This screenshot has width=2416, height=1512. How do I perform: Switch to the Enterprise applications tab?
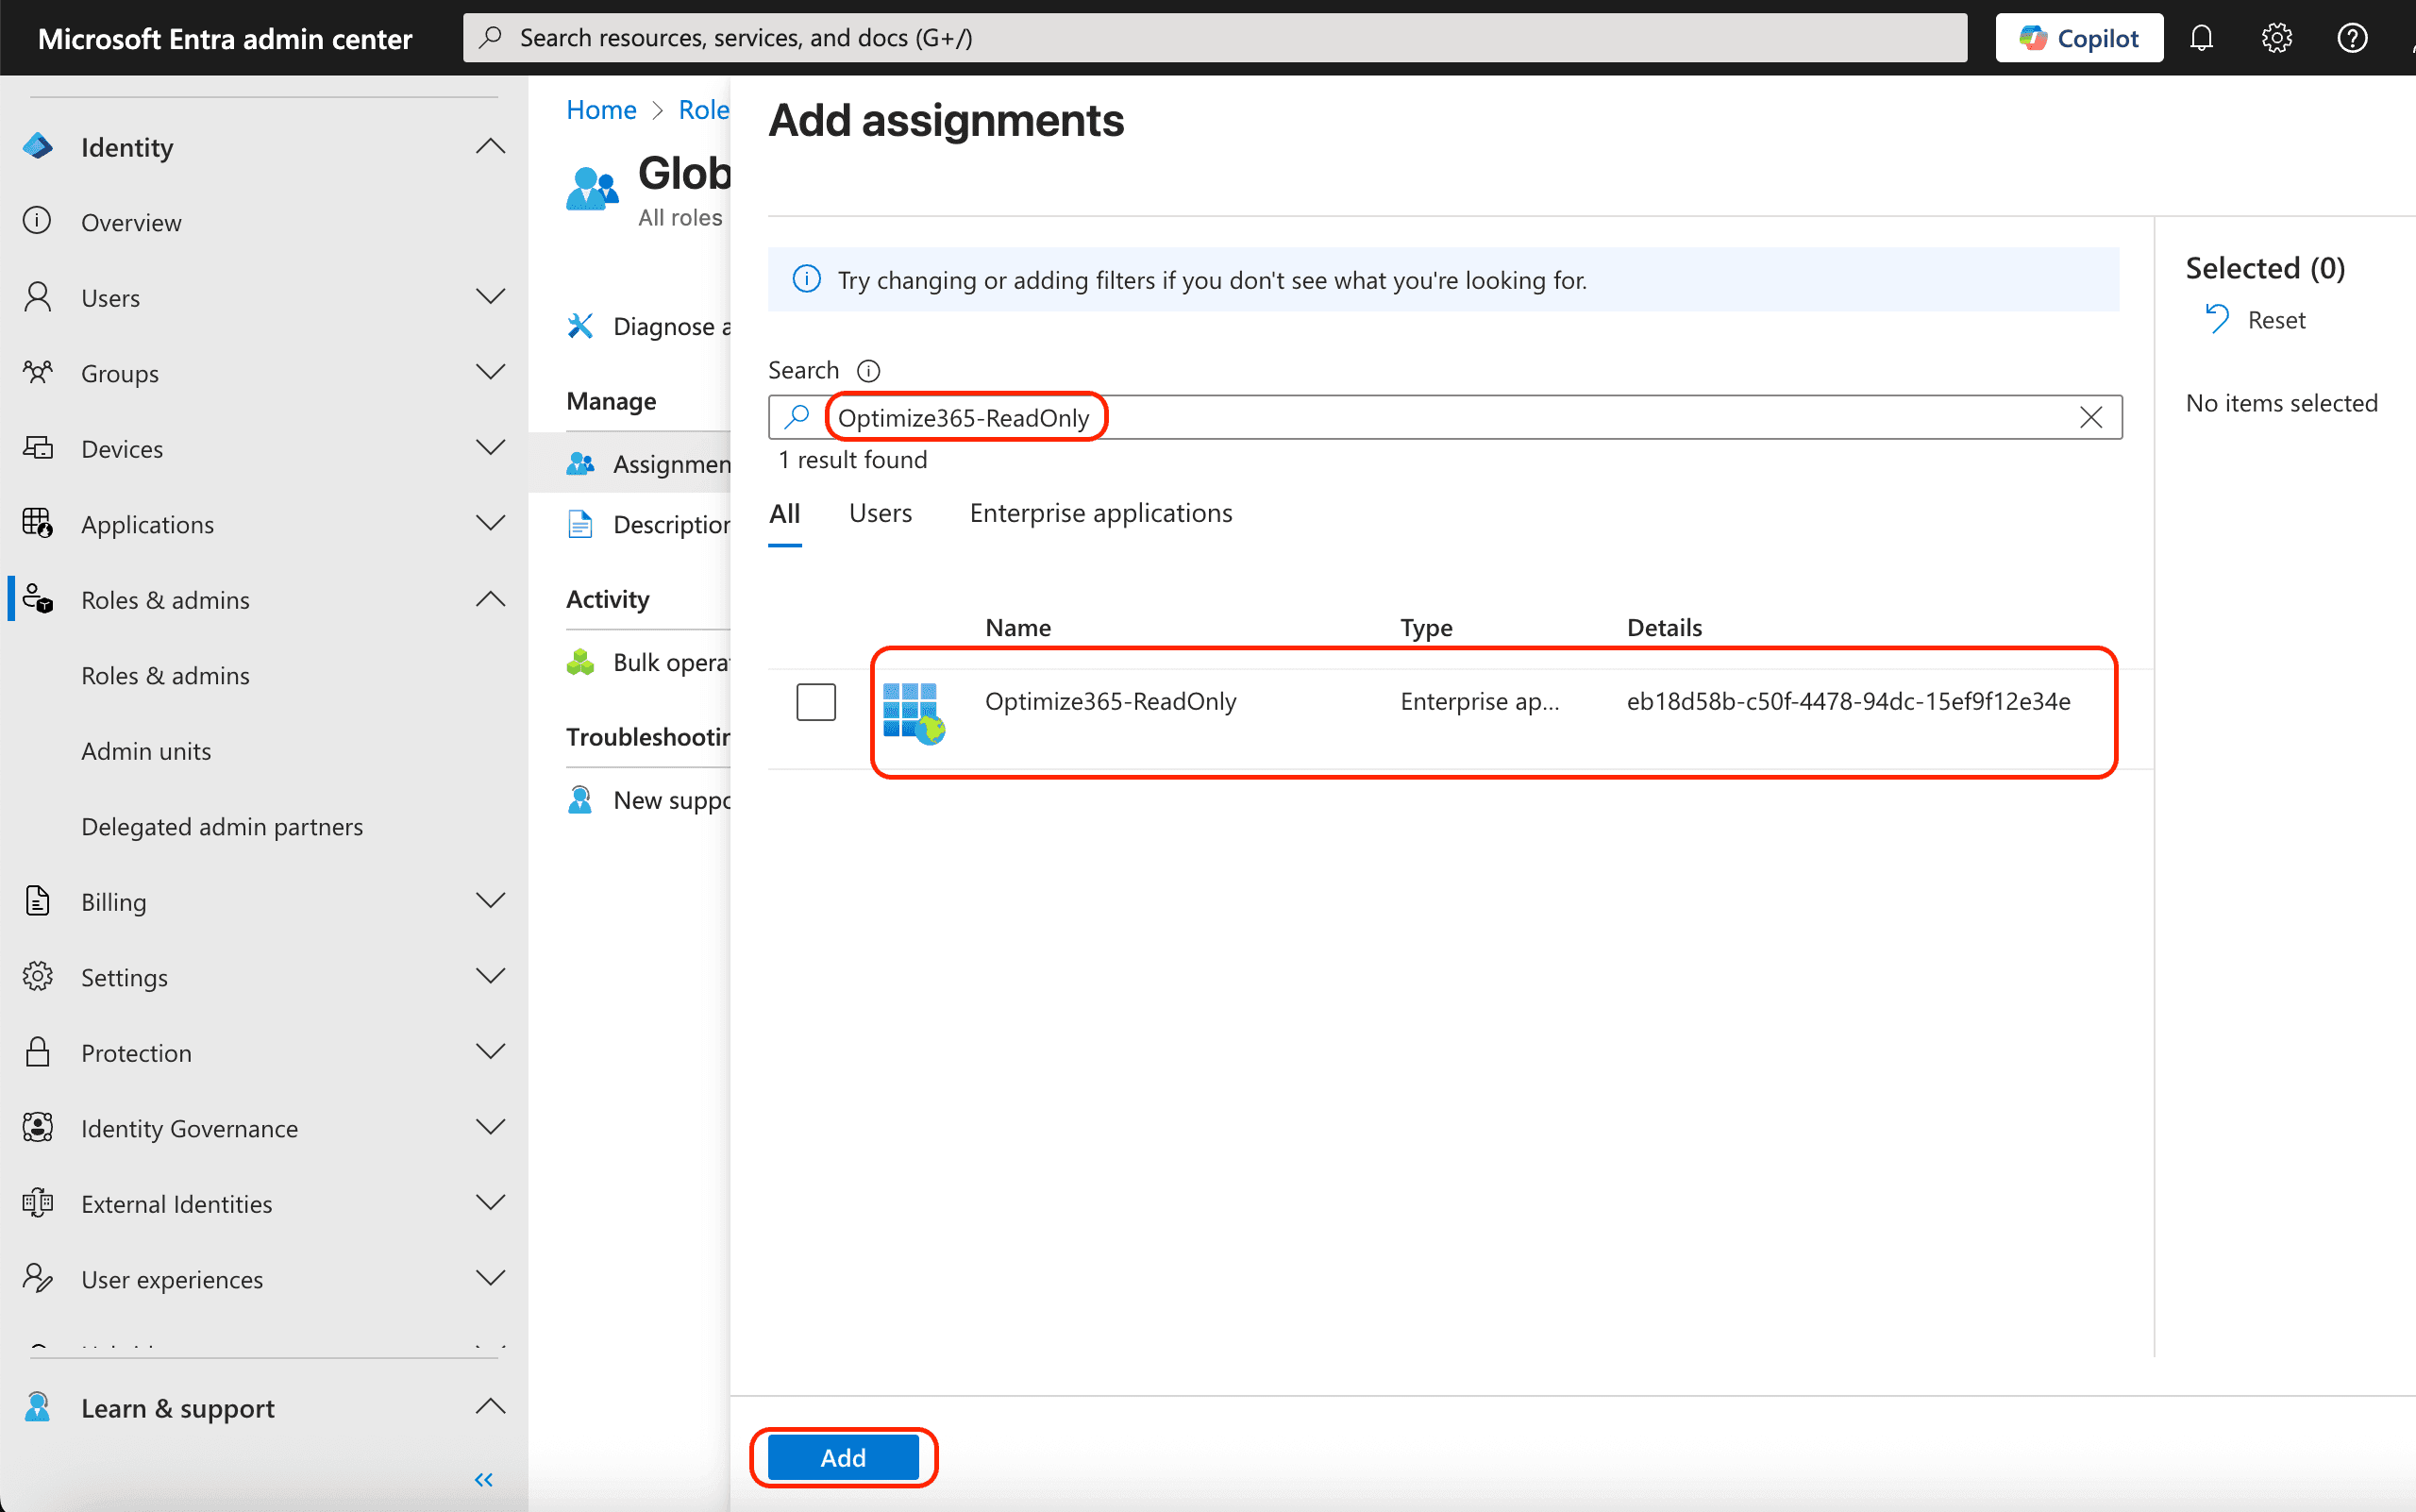(1101, 513)
